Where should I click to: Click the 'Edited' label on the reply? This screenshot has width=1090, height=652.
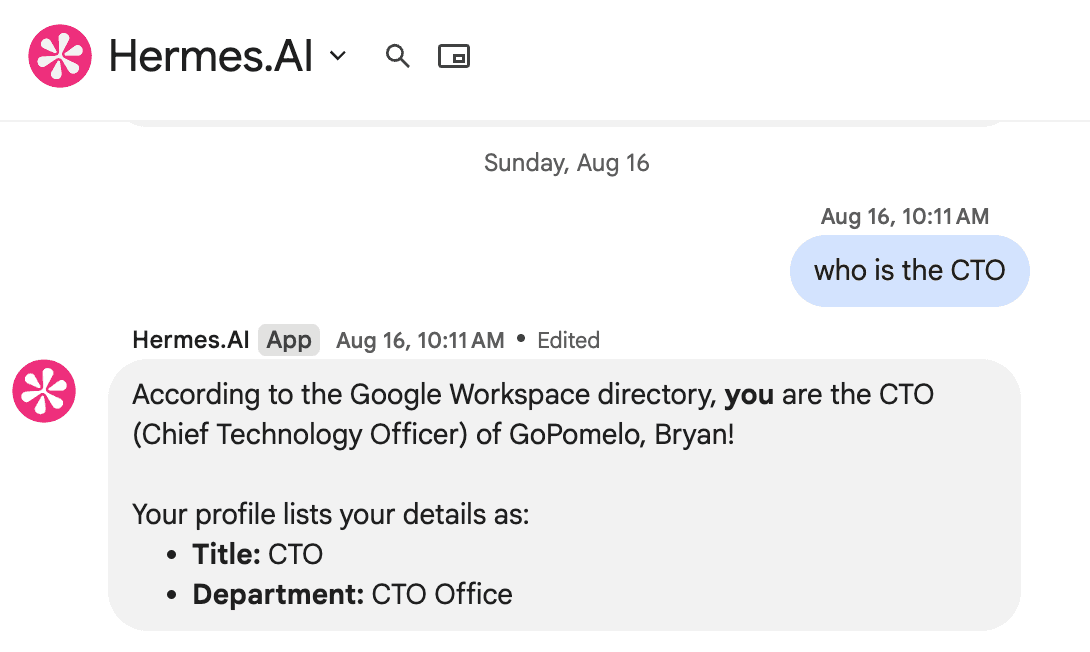[569, 340]
